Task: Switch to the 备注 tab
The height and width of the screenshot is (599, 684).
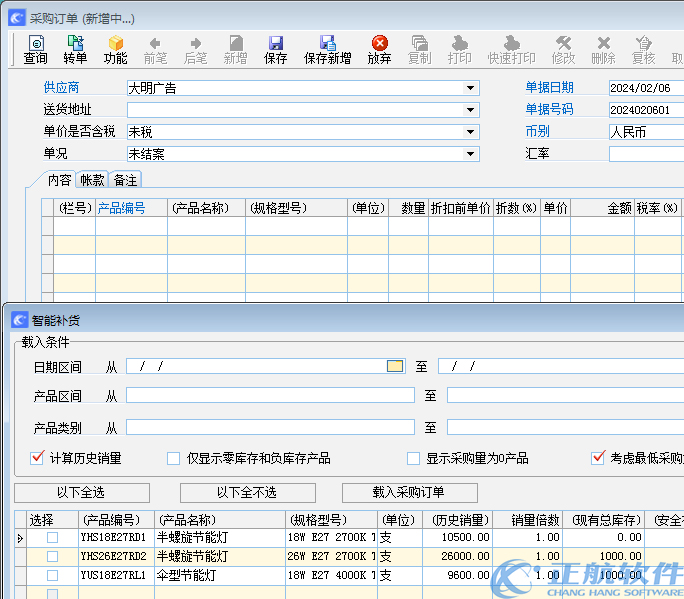Action: tap(125, 180)
